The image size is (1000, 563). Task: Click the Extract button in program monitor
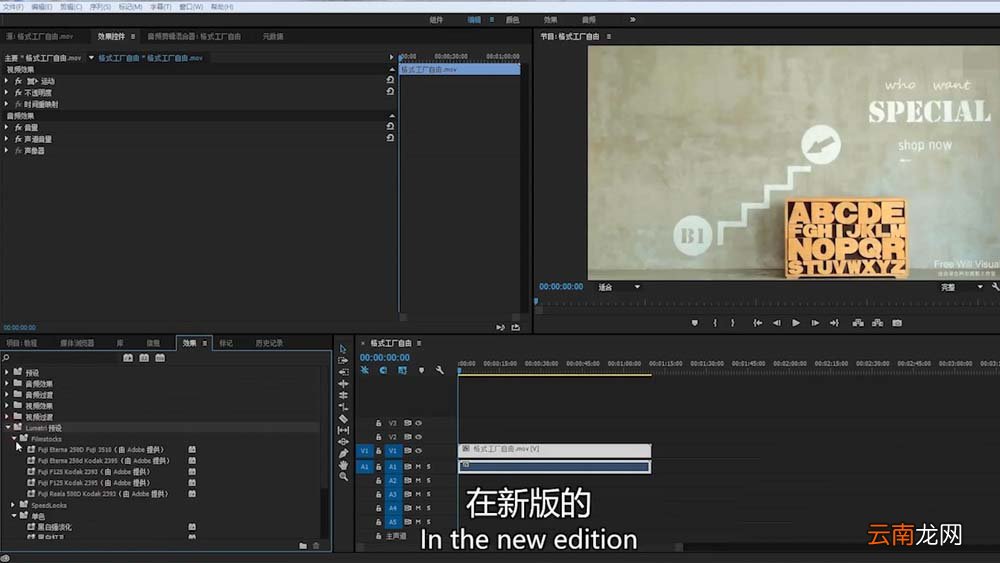pos(878,323)
